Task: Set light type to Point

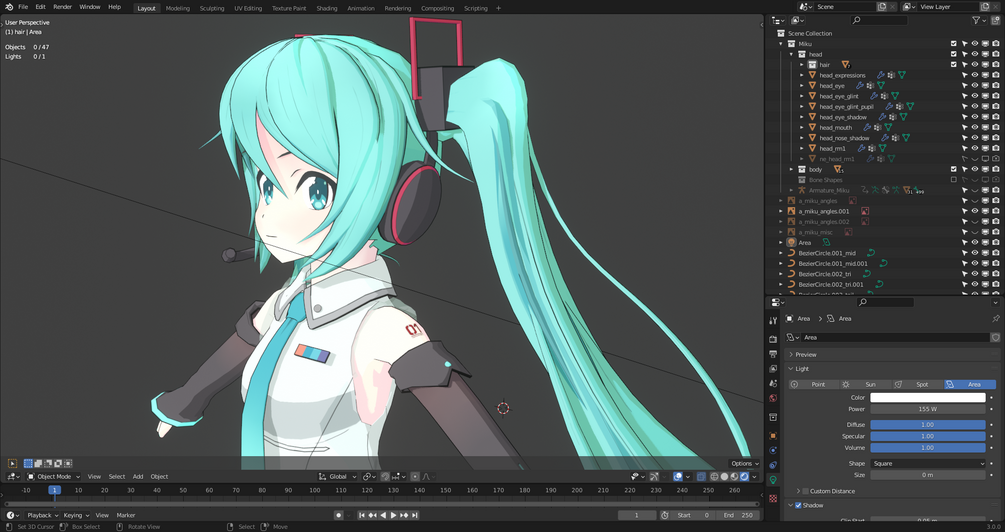Action: pyautogui.click(x=815, y=385)
